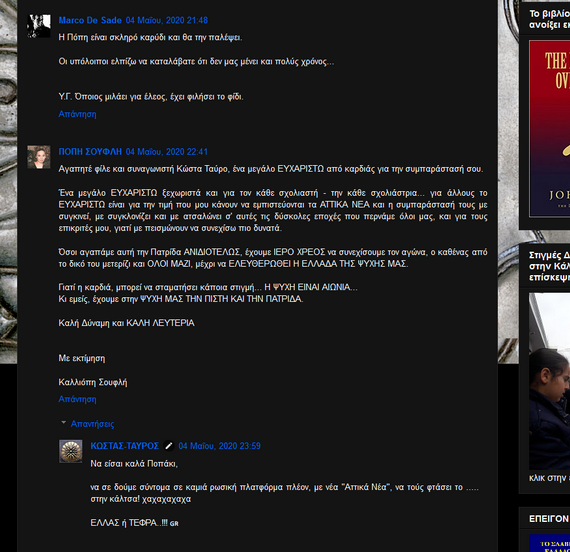Viewport: 570px width, 552px height.
Task: Collapse the Απαντήσεις replies thread arrow
Action: tap(64, 423)
